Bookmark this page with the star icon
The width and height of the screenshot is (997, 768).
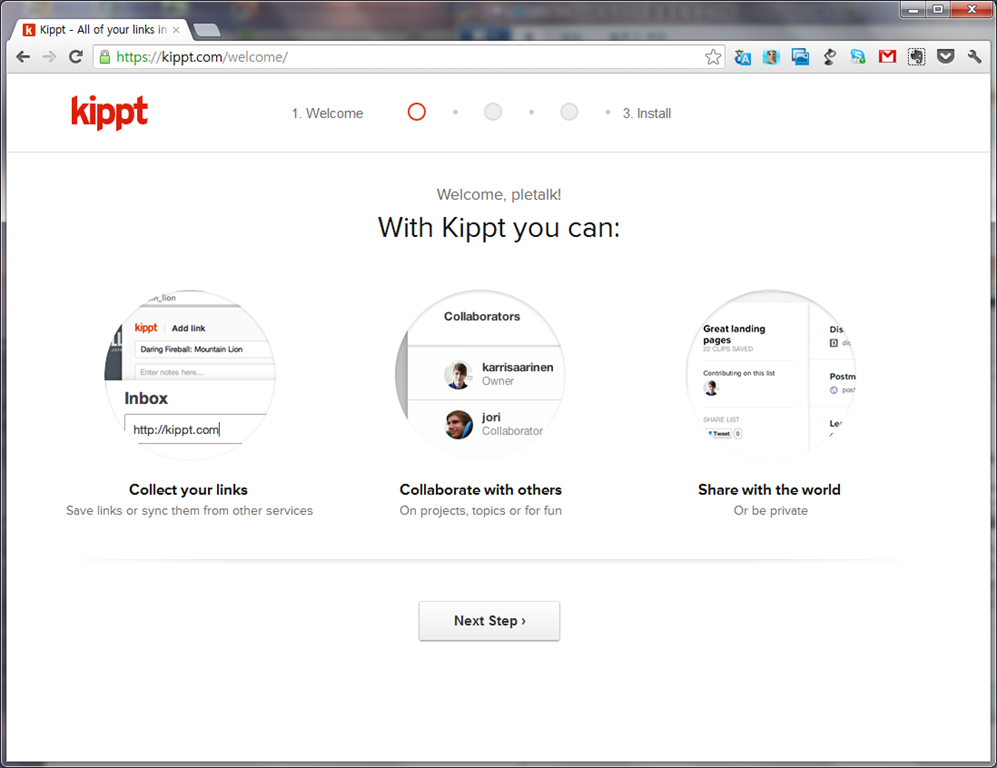click(713, 57)
